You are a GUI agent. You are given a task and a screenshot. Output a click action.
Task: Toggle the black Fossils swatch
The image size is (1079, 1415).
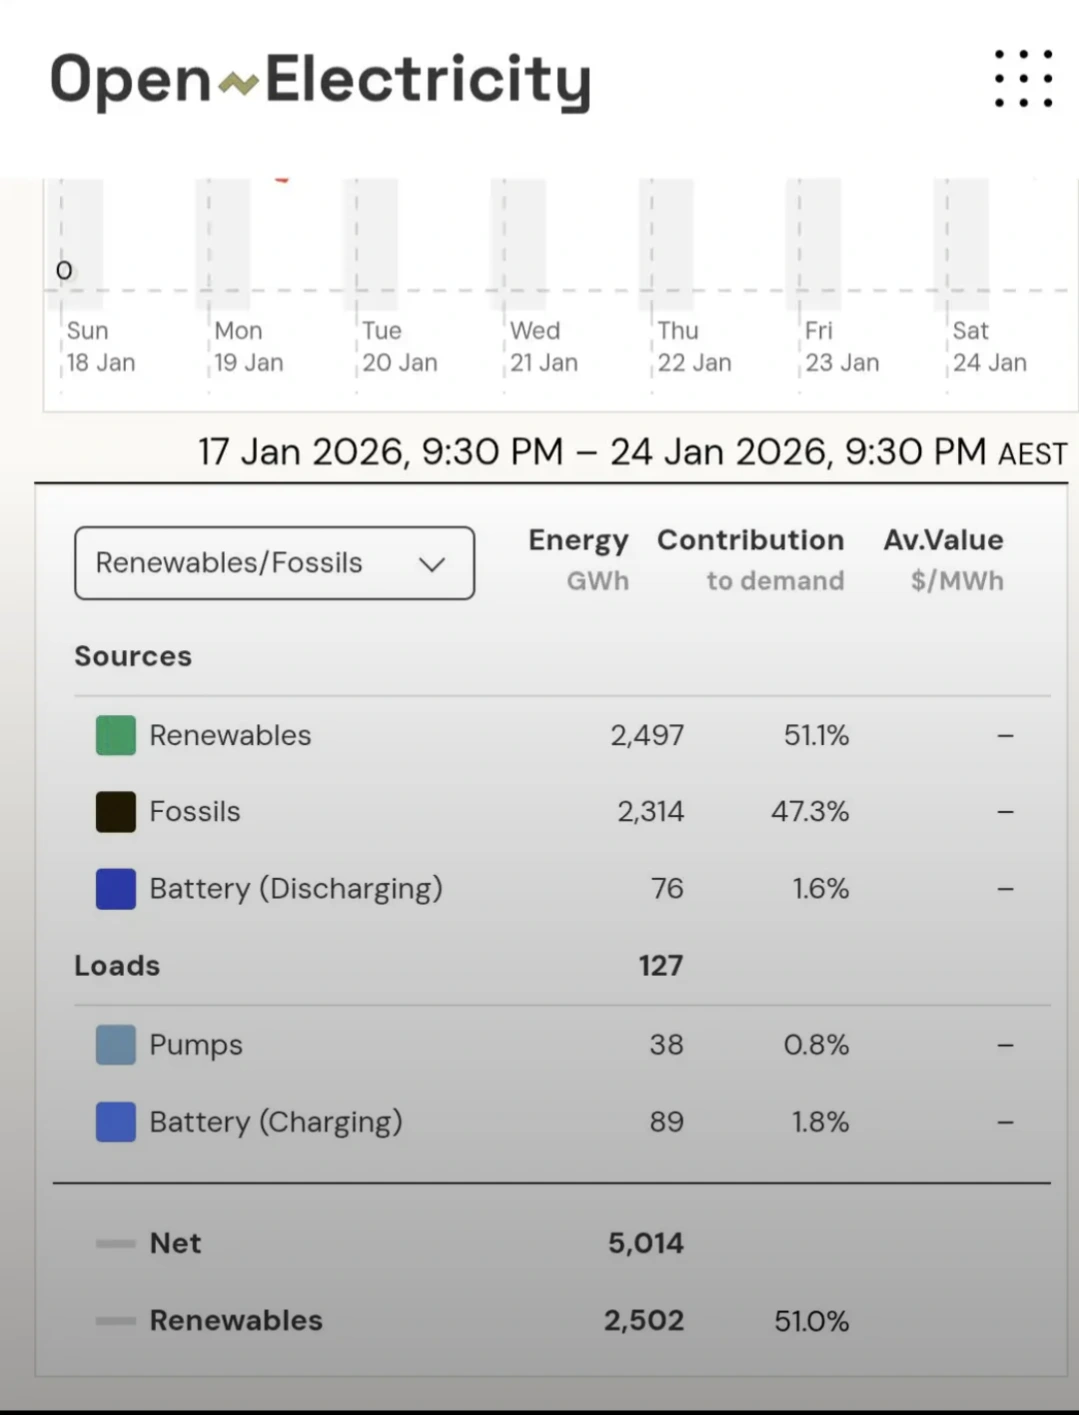click(116, 812)
